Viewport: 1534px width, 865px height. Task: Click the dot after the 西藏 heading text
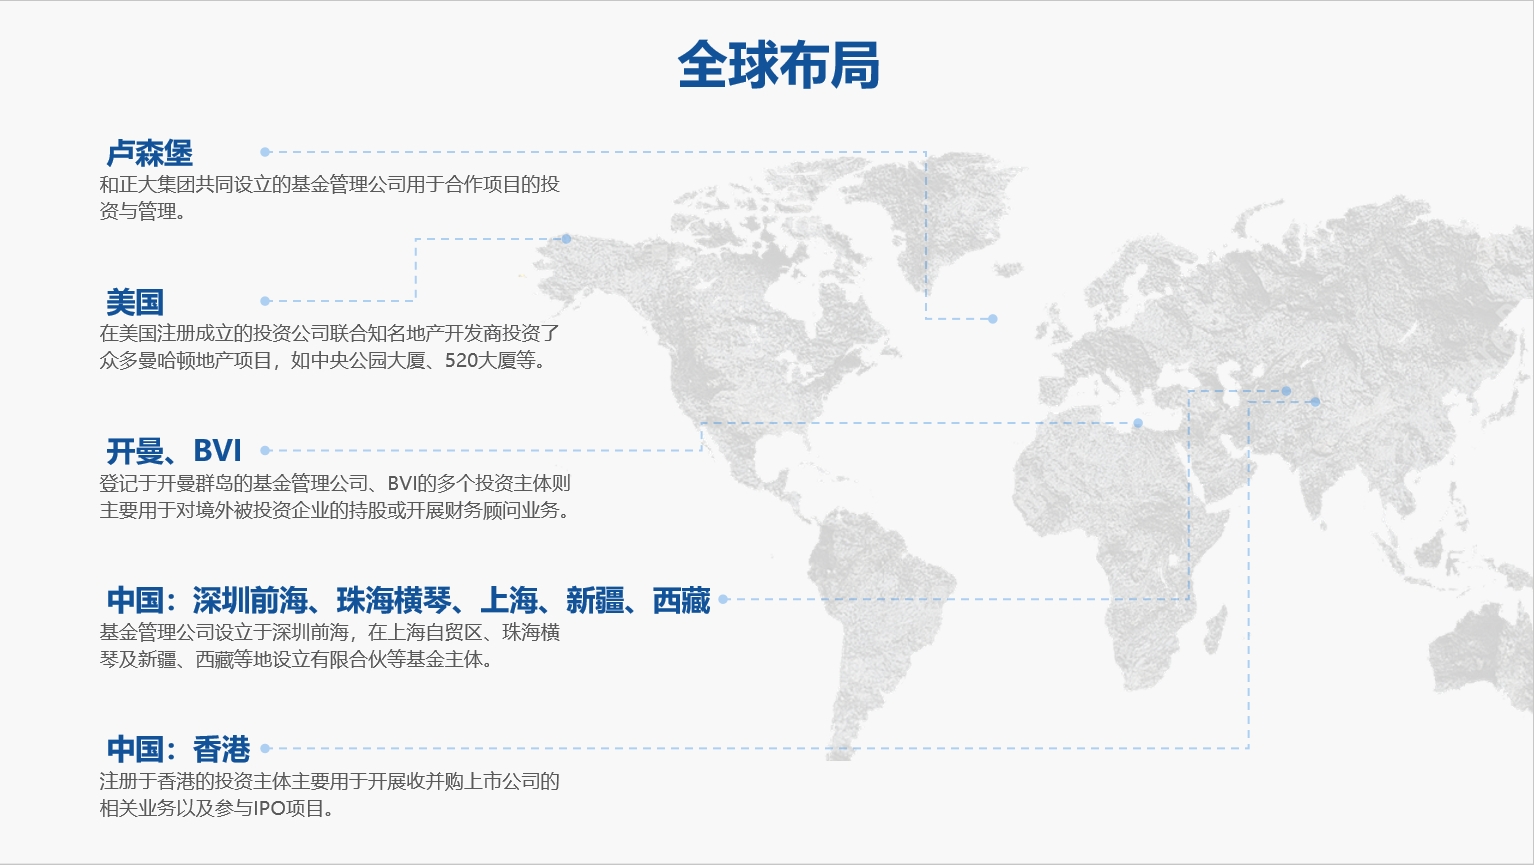coord(723,599)
